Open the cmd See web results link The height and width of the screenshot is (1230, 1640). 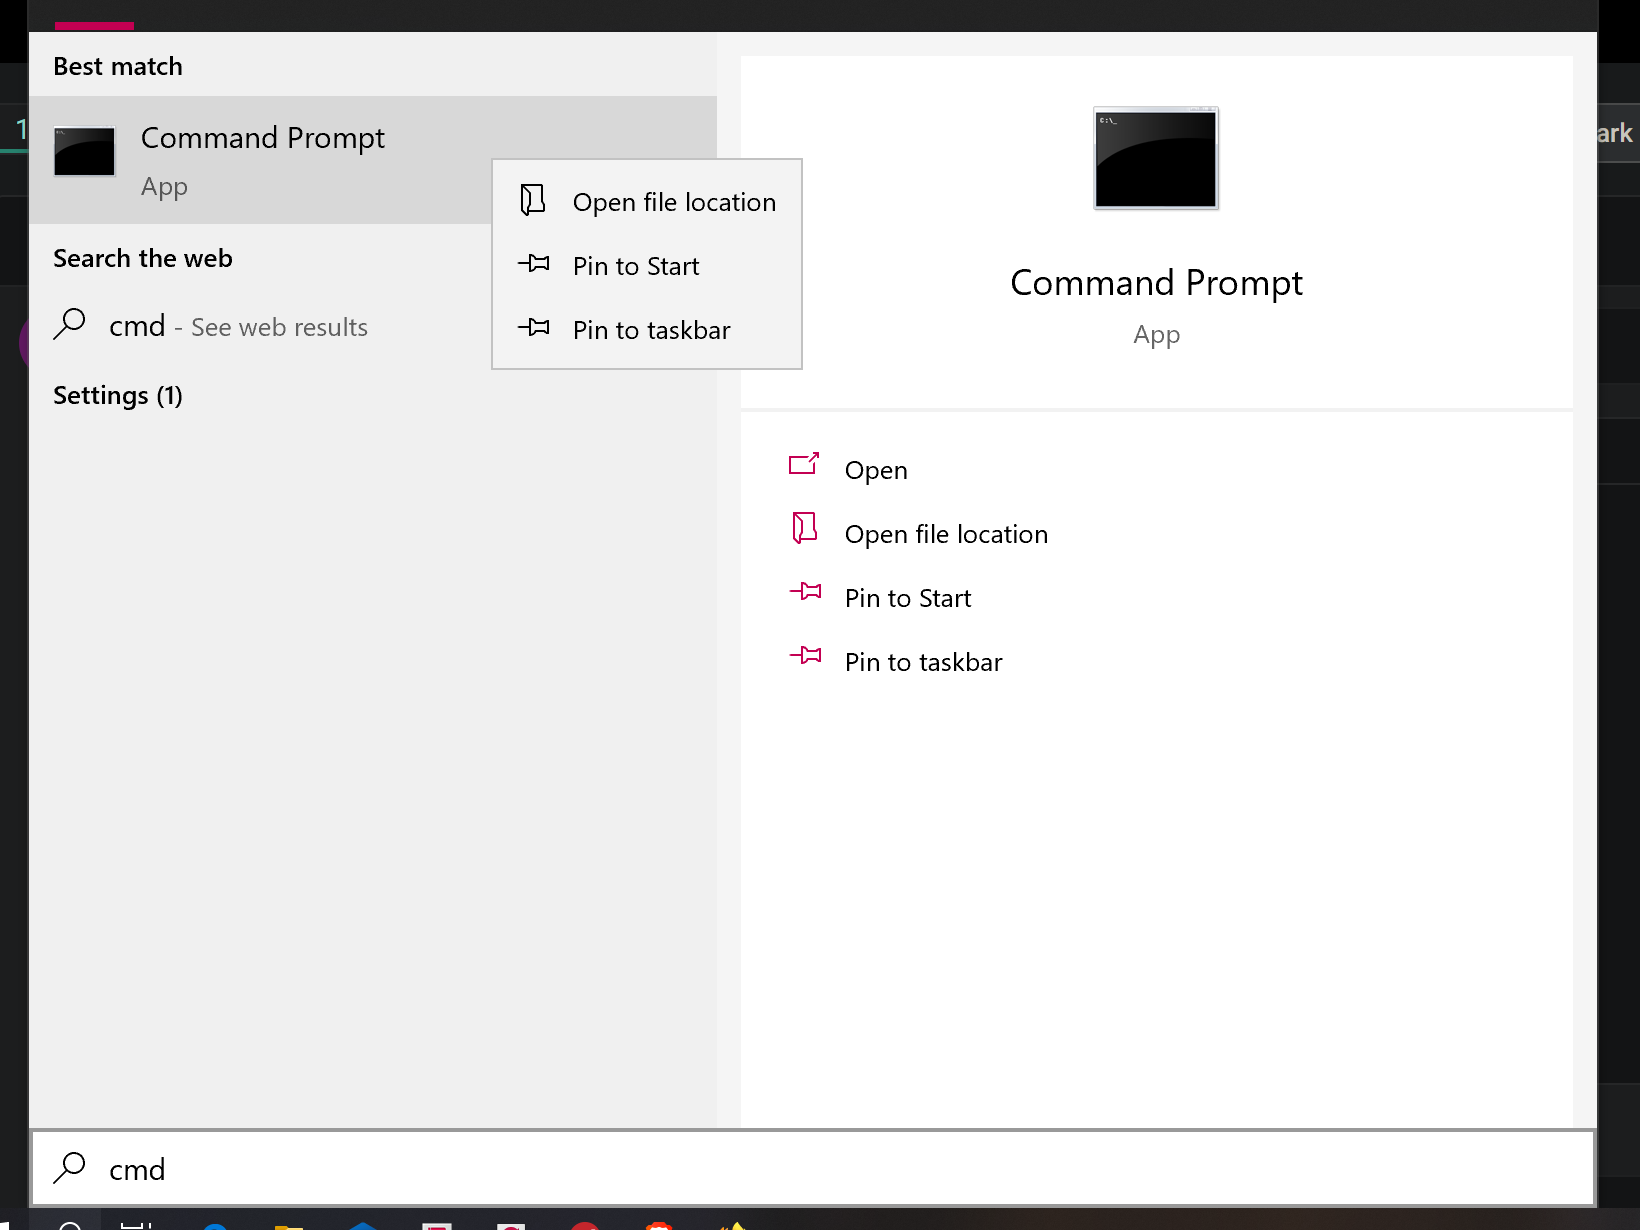point(240,327)
